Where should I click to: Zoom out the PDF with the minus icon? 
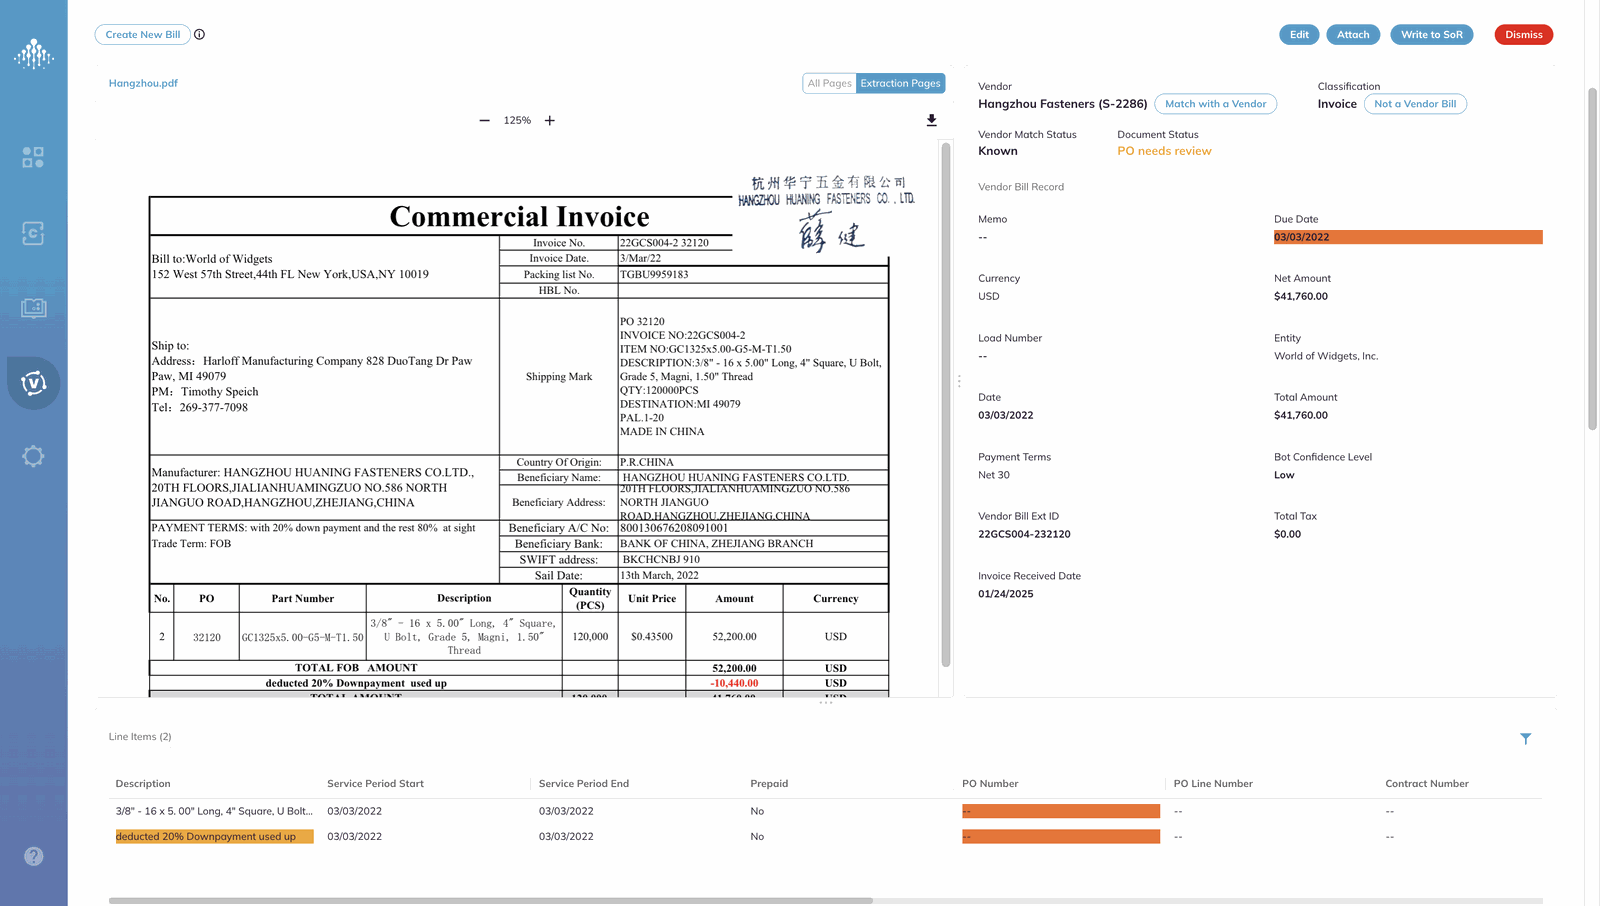(x=484, y=120)
